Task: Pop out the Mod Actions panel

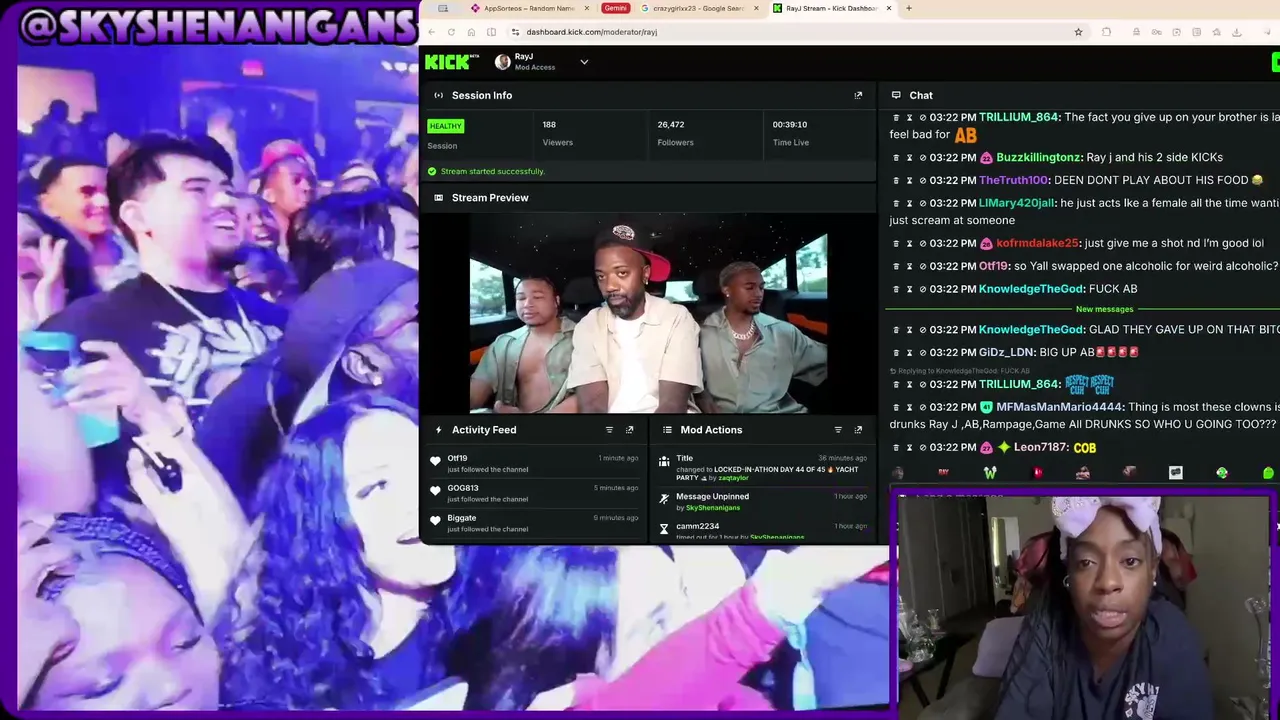Action: point(858,430)
